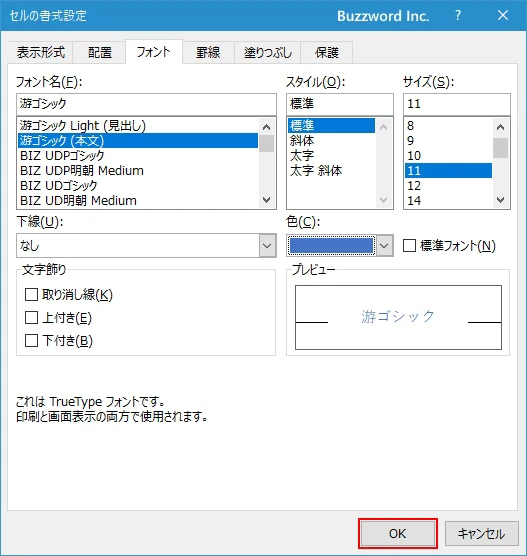This screenshot has height=556, width=527.
Task: Select 斜体 style
Action: 331,140
